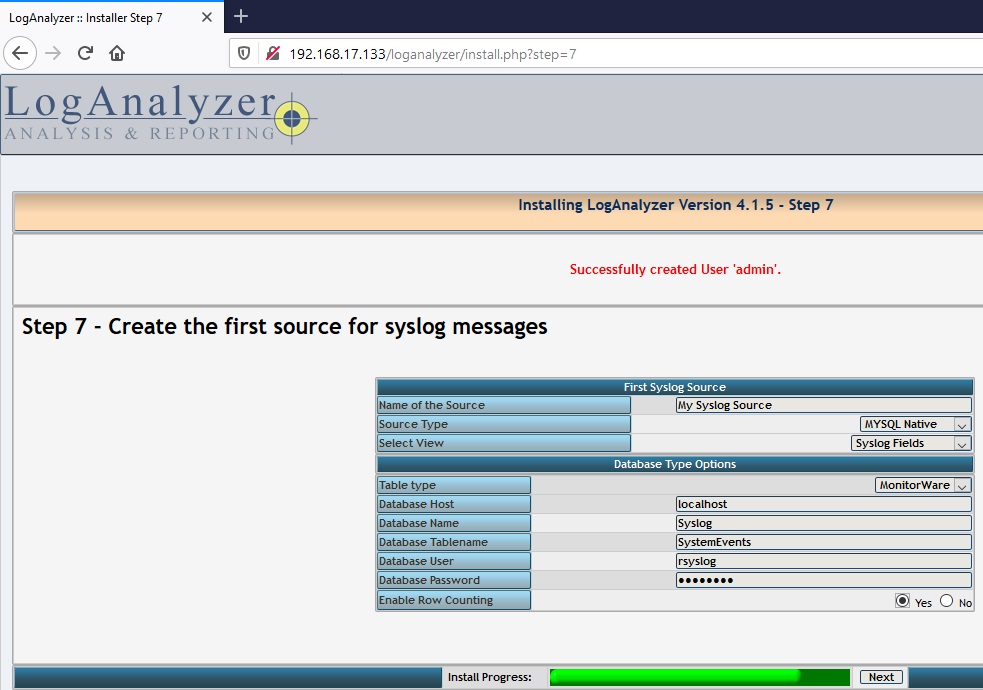The image size is (983, 690).
Task: Go back with the browser back arrow
Action: click(x=20, y=53)
